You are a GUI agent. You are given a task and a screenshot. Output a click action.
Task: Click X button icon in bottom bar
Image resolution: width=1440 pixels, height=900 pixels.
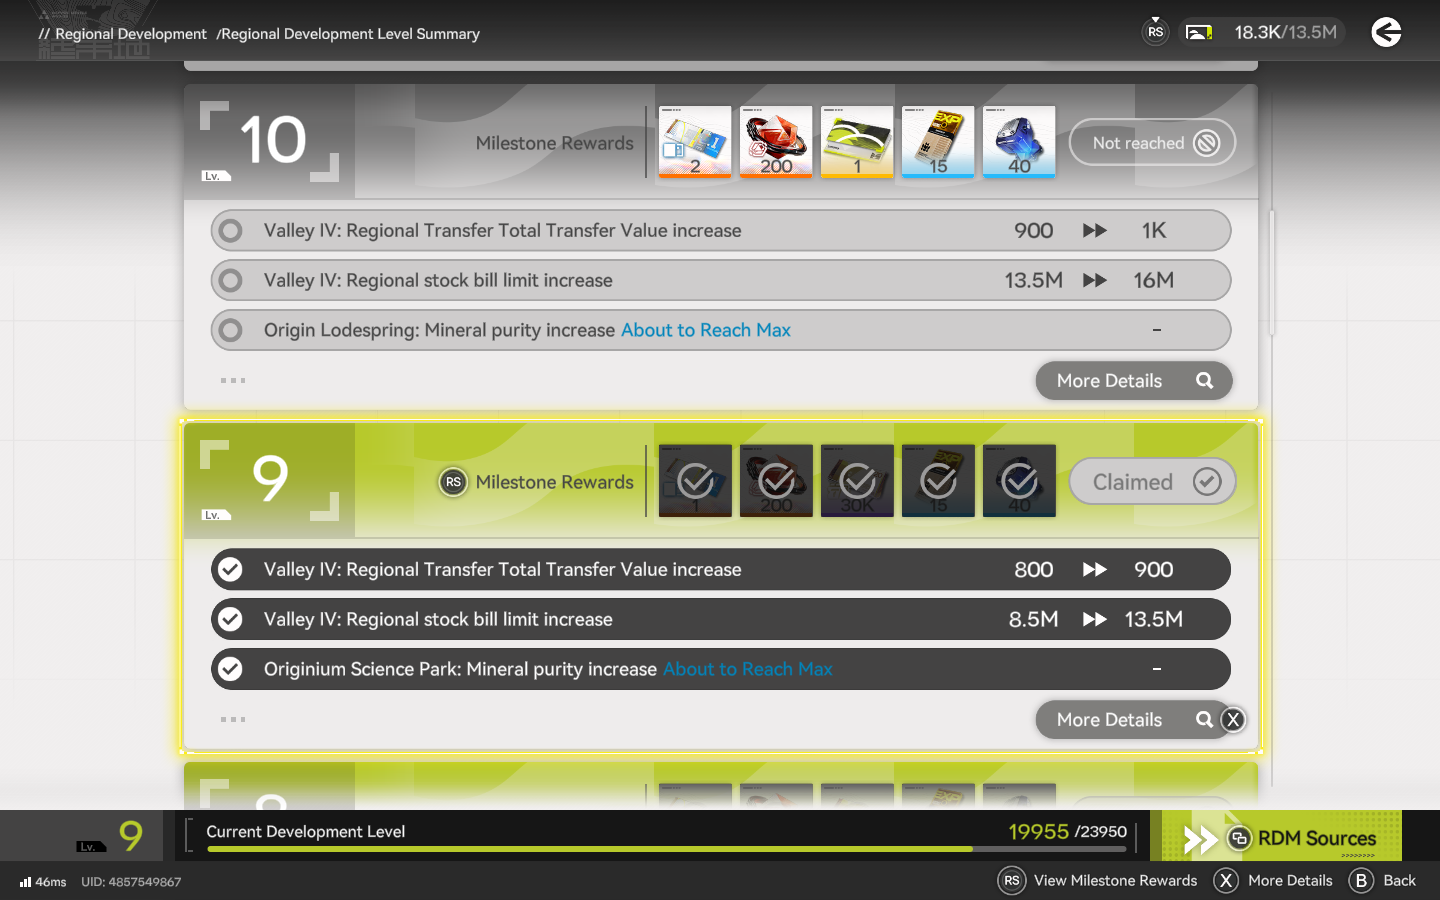[1226, 881]
